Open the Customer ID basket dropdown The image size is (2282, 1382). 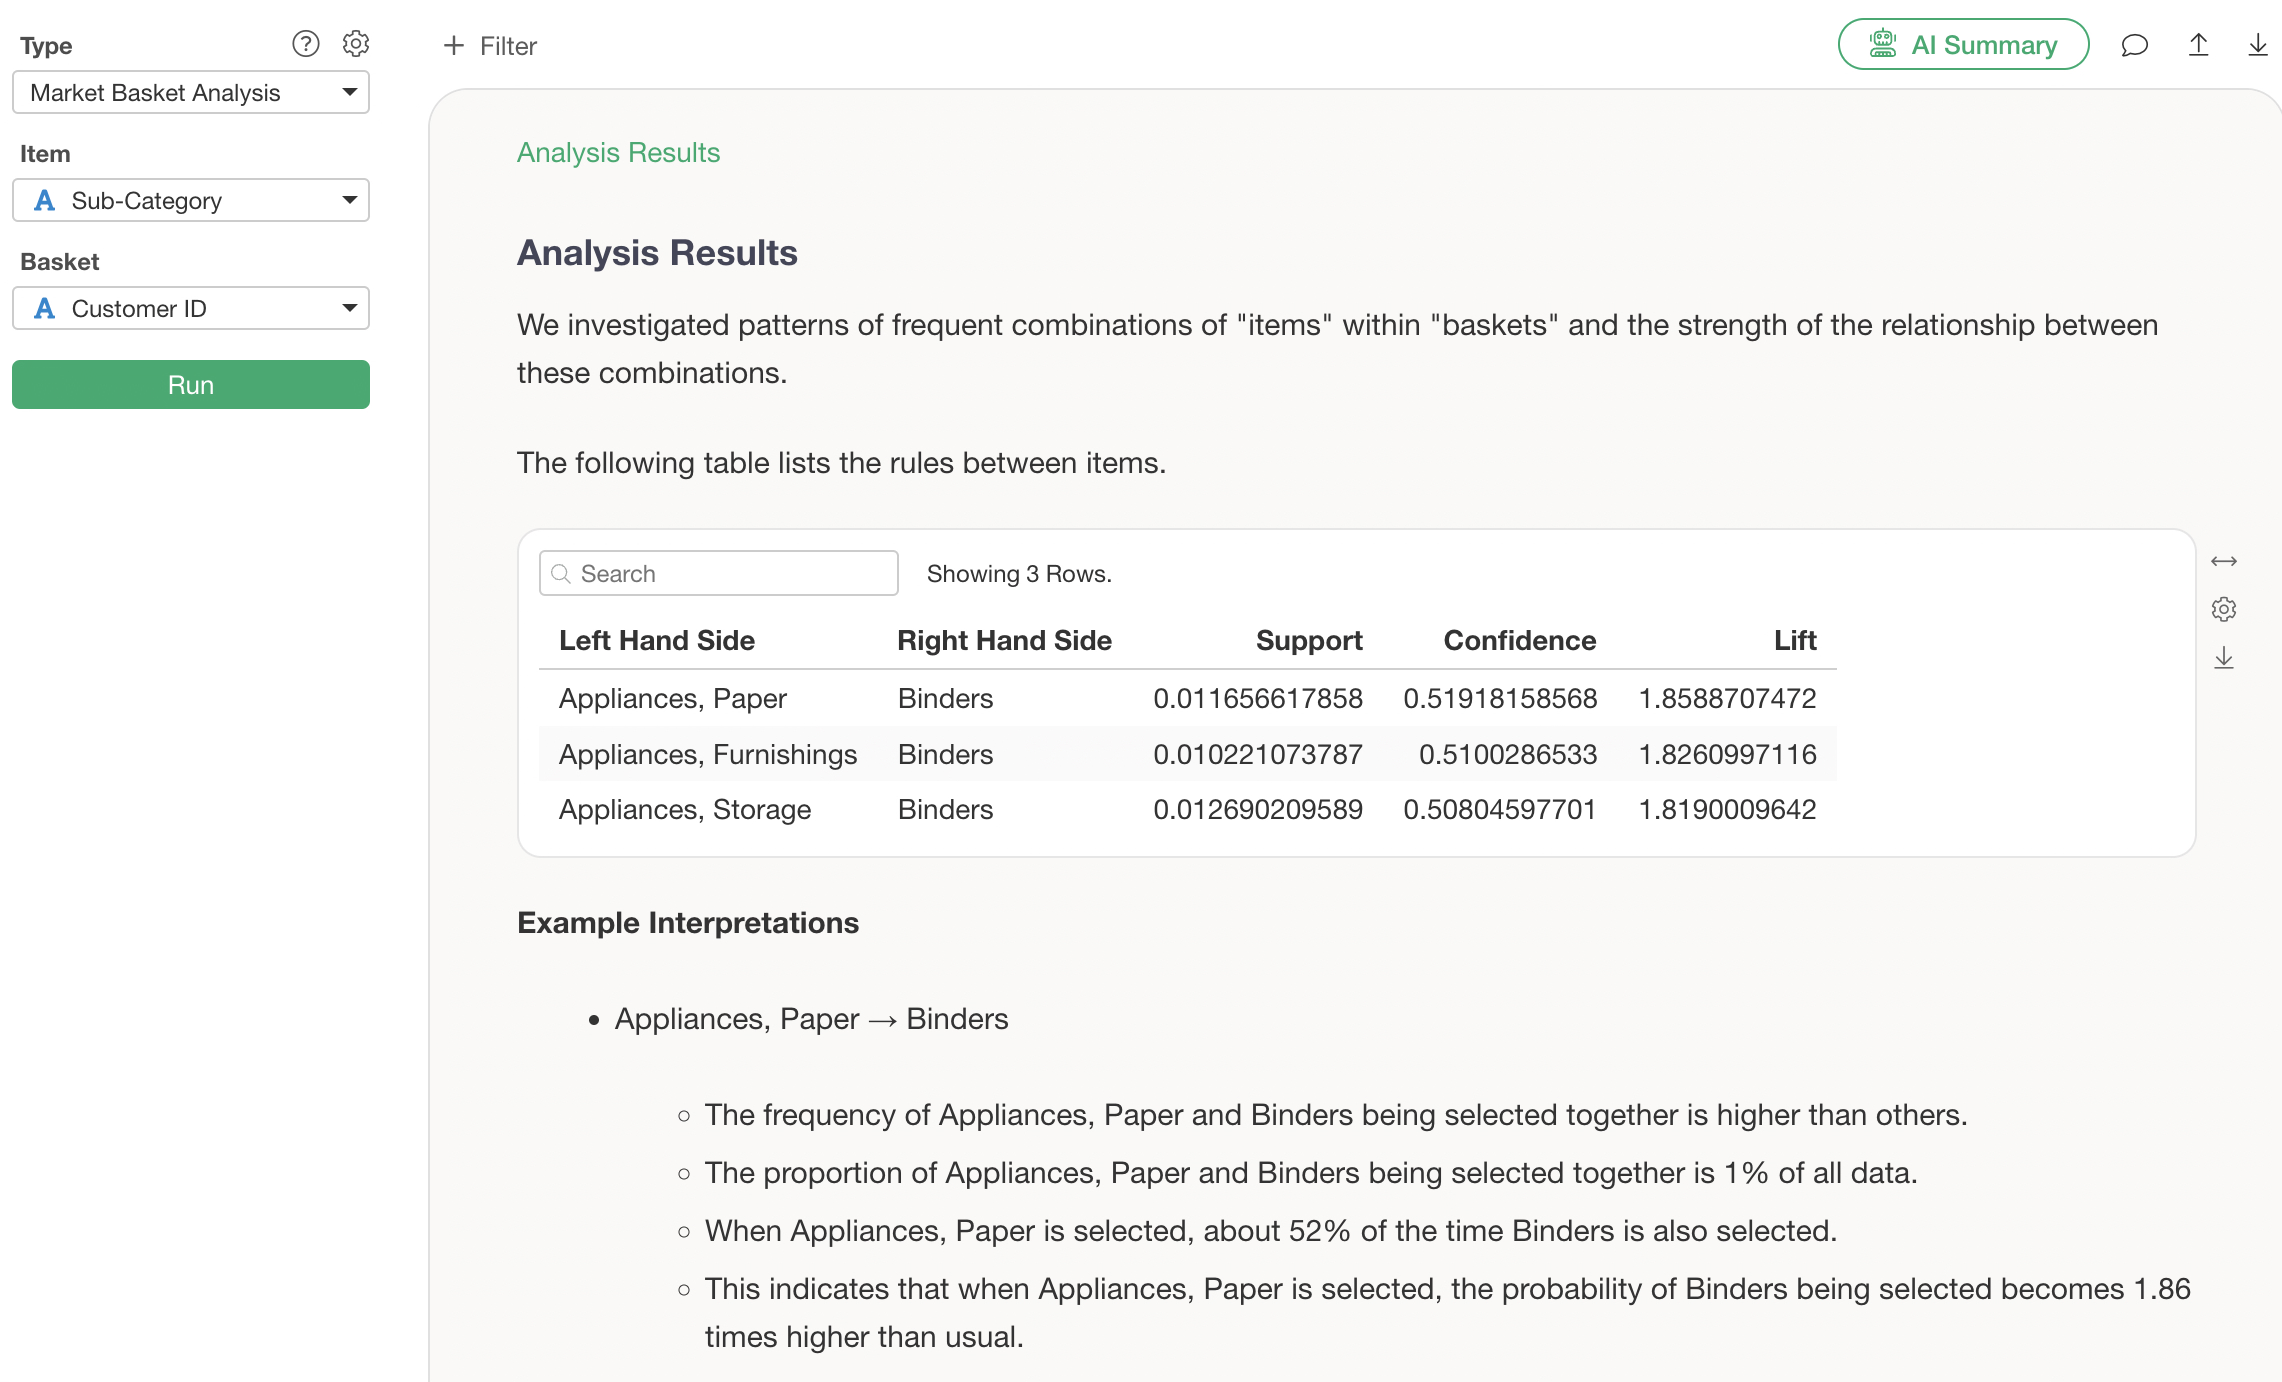(x=191, y=309)
